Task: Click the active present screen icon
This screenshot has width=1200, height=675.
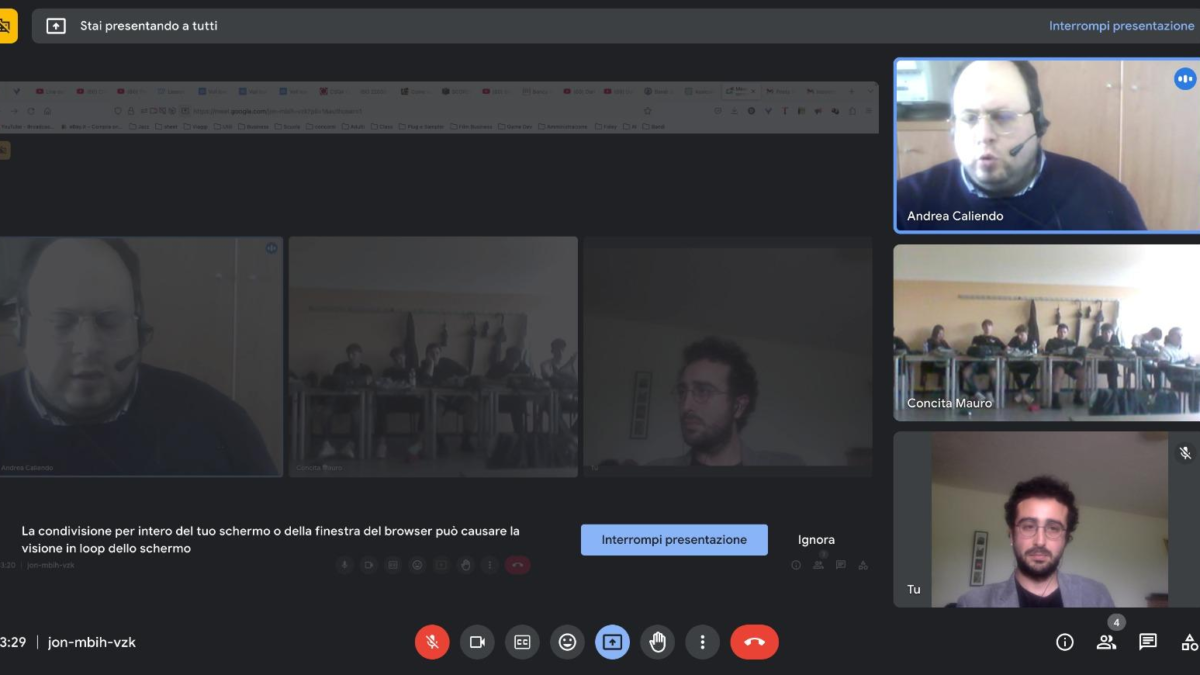Action: click(x=612, y=642)
